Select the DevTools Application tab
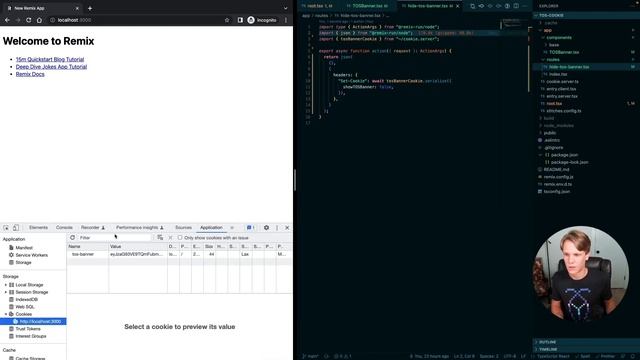Screen dimensions: 640x360 point(211,227)
